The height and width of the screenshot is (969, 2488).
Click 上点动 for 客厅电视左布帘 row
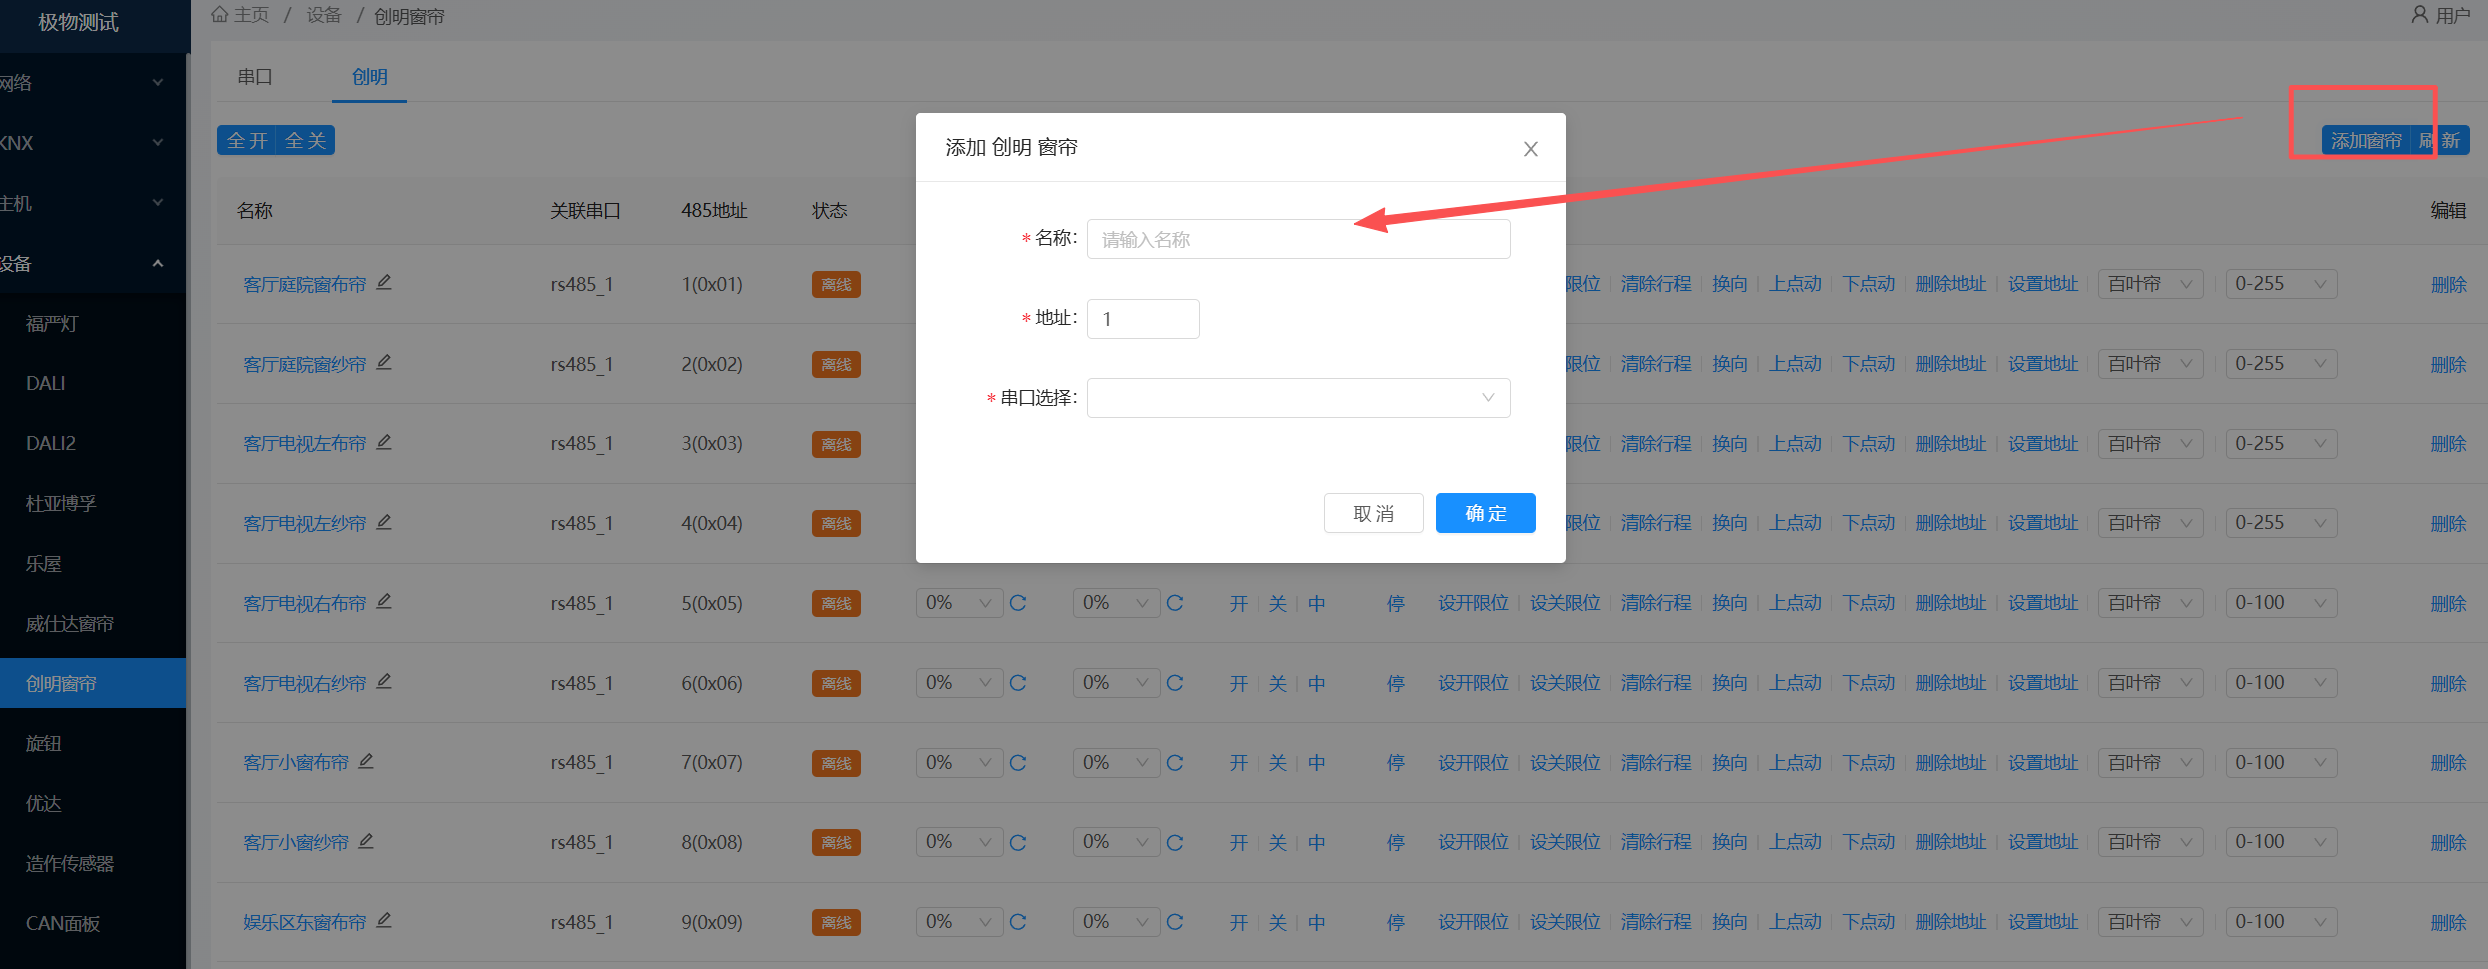(x=1796, y=443)
